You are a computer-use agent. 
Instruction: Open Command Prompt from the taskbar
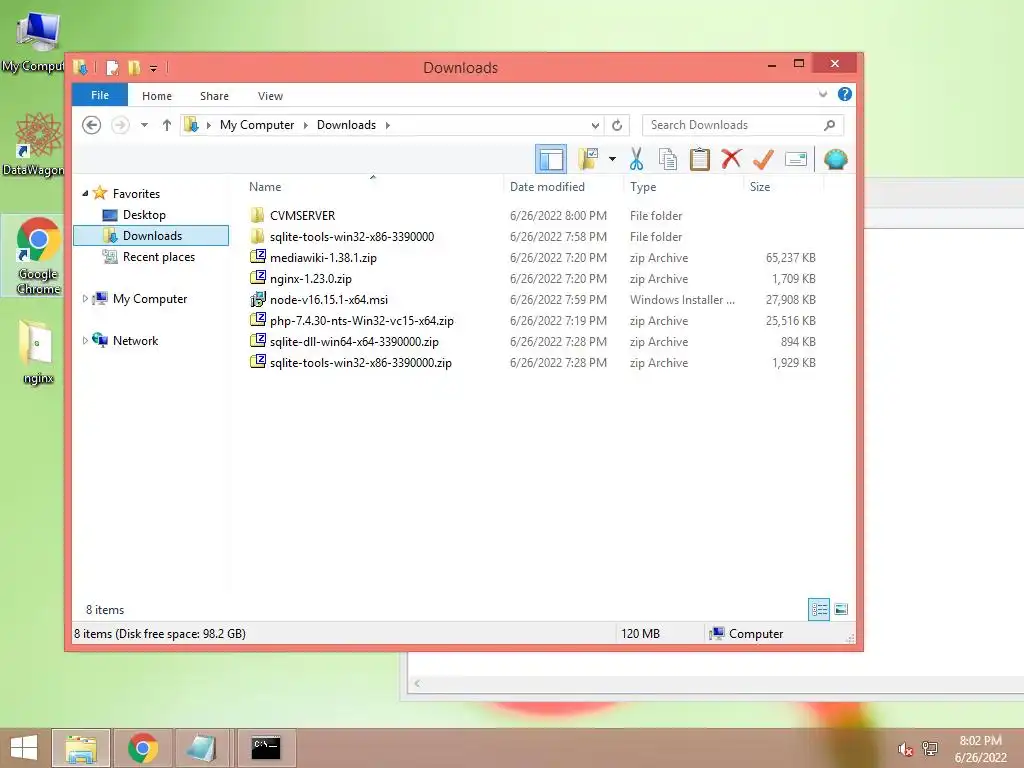tap(266, 748)
